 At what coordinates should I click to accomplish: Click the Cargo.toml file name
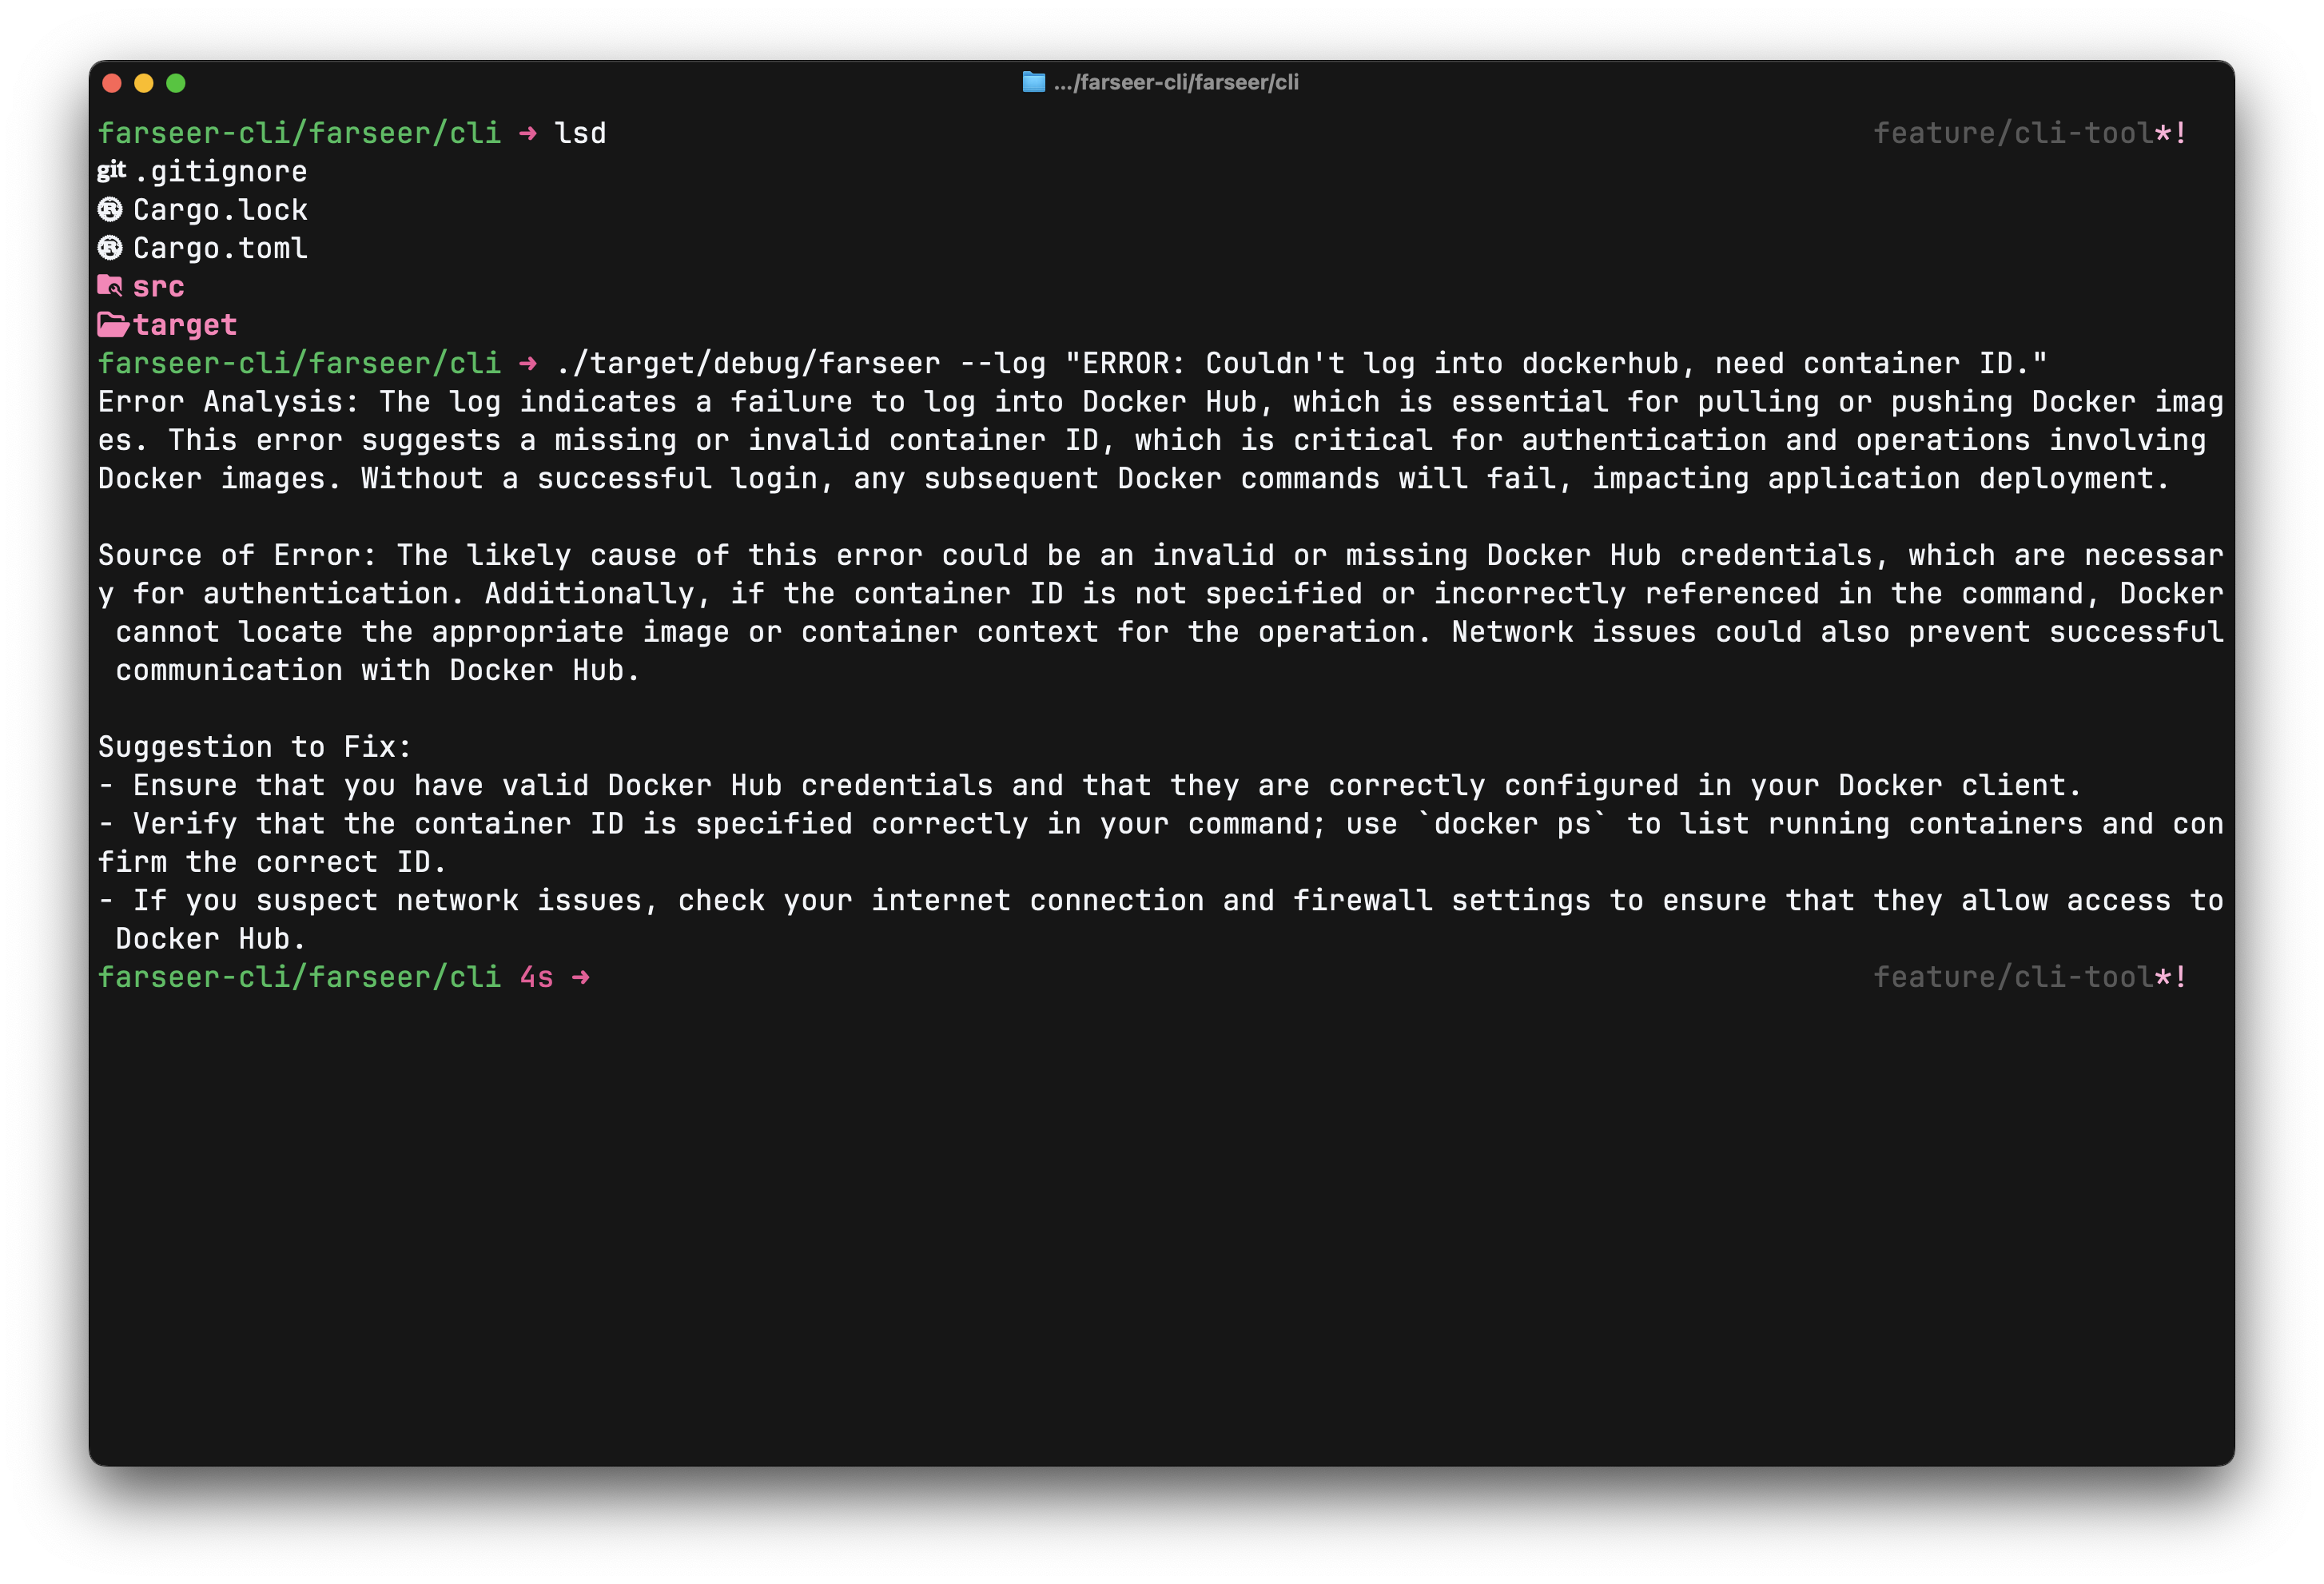(x=220, y=248)
